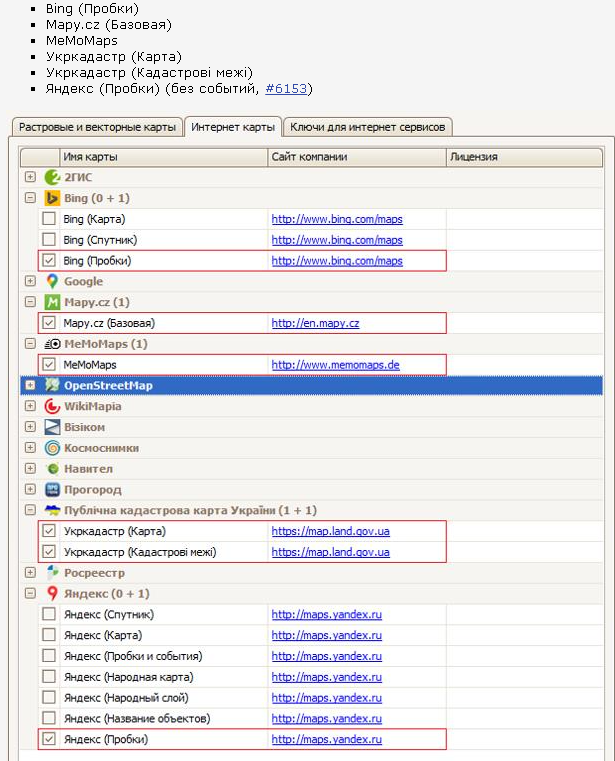
Task: Click the Лицензия column header
Action: (x=524, y=157)
